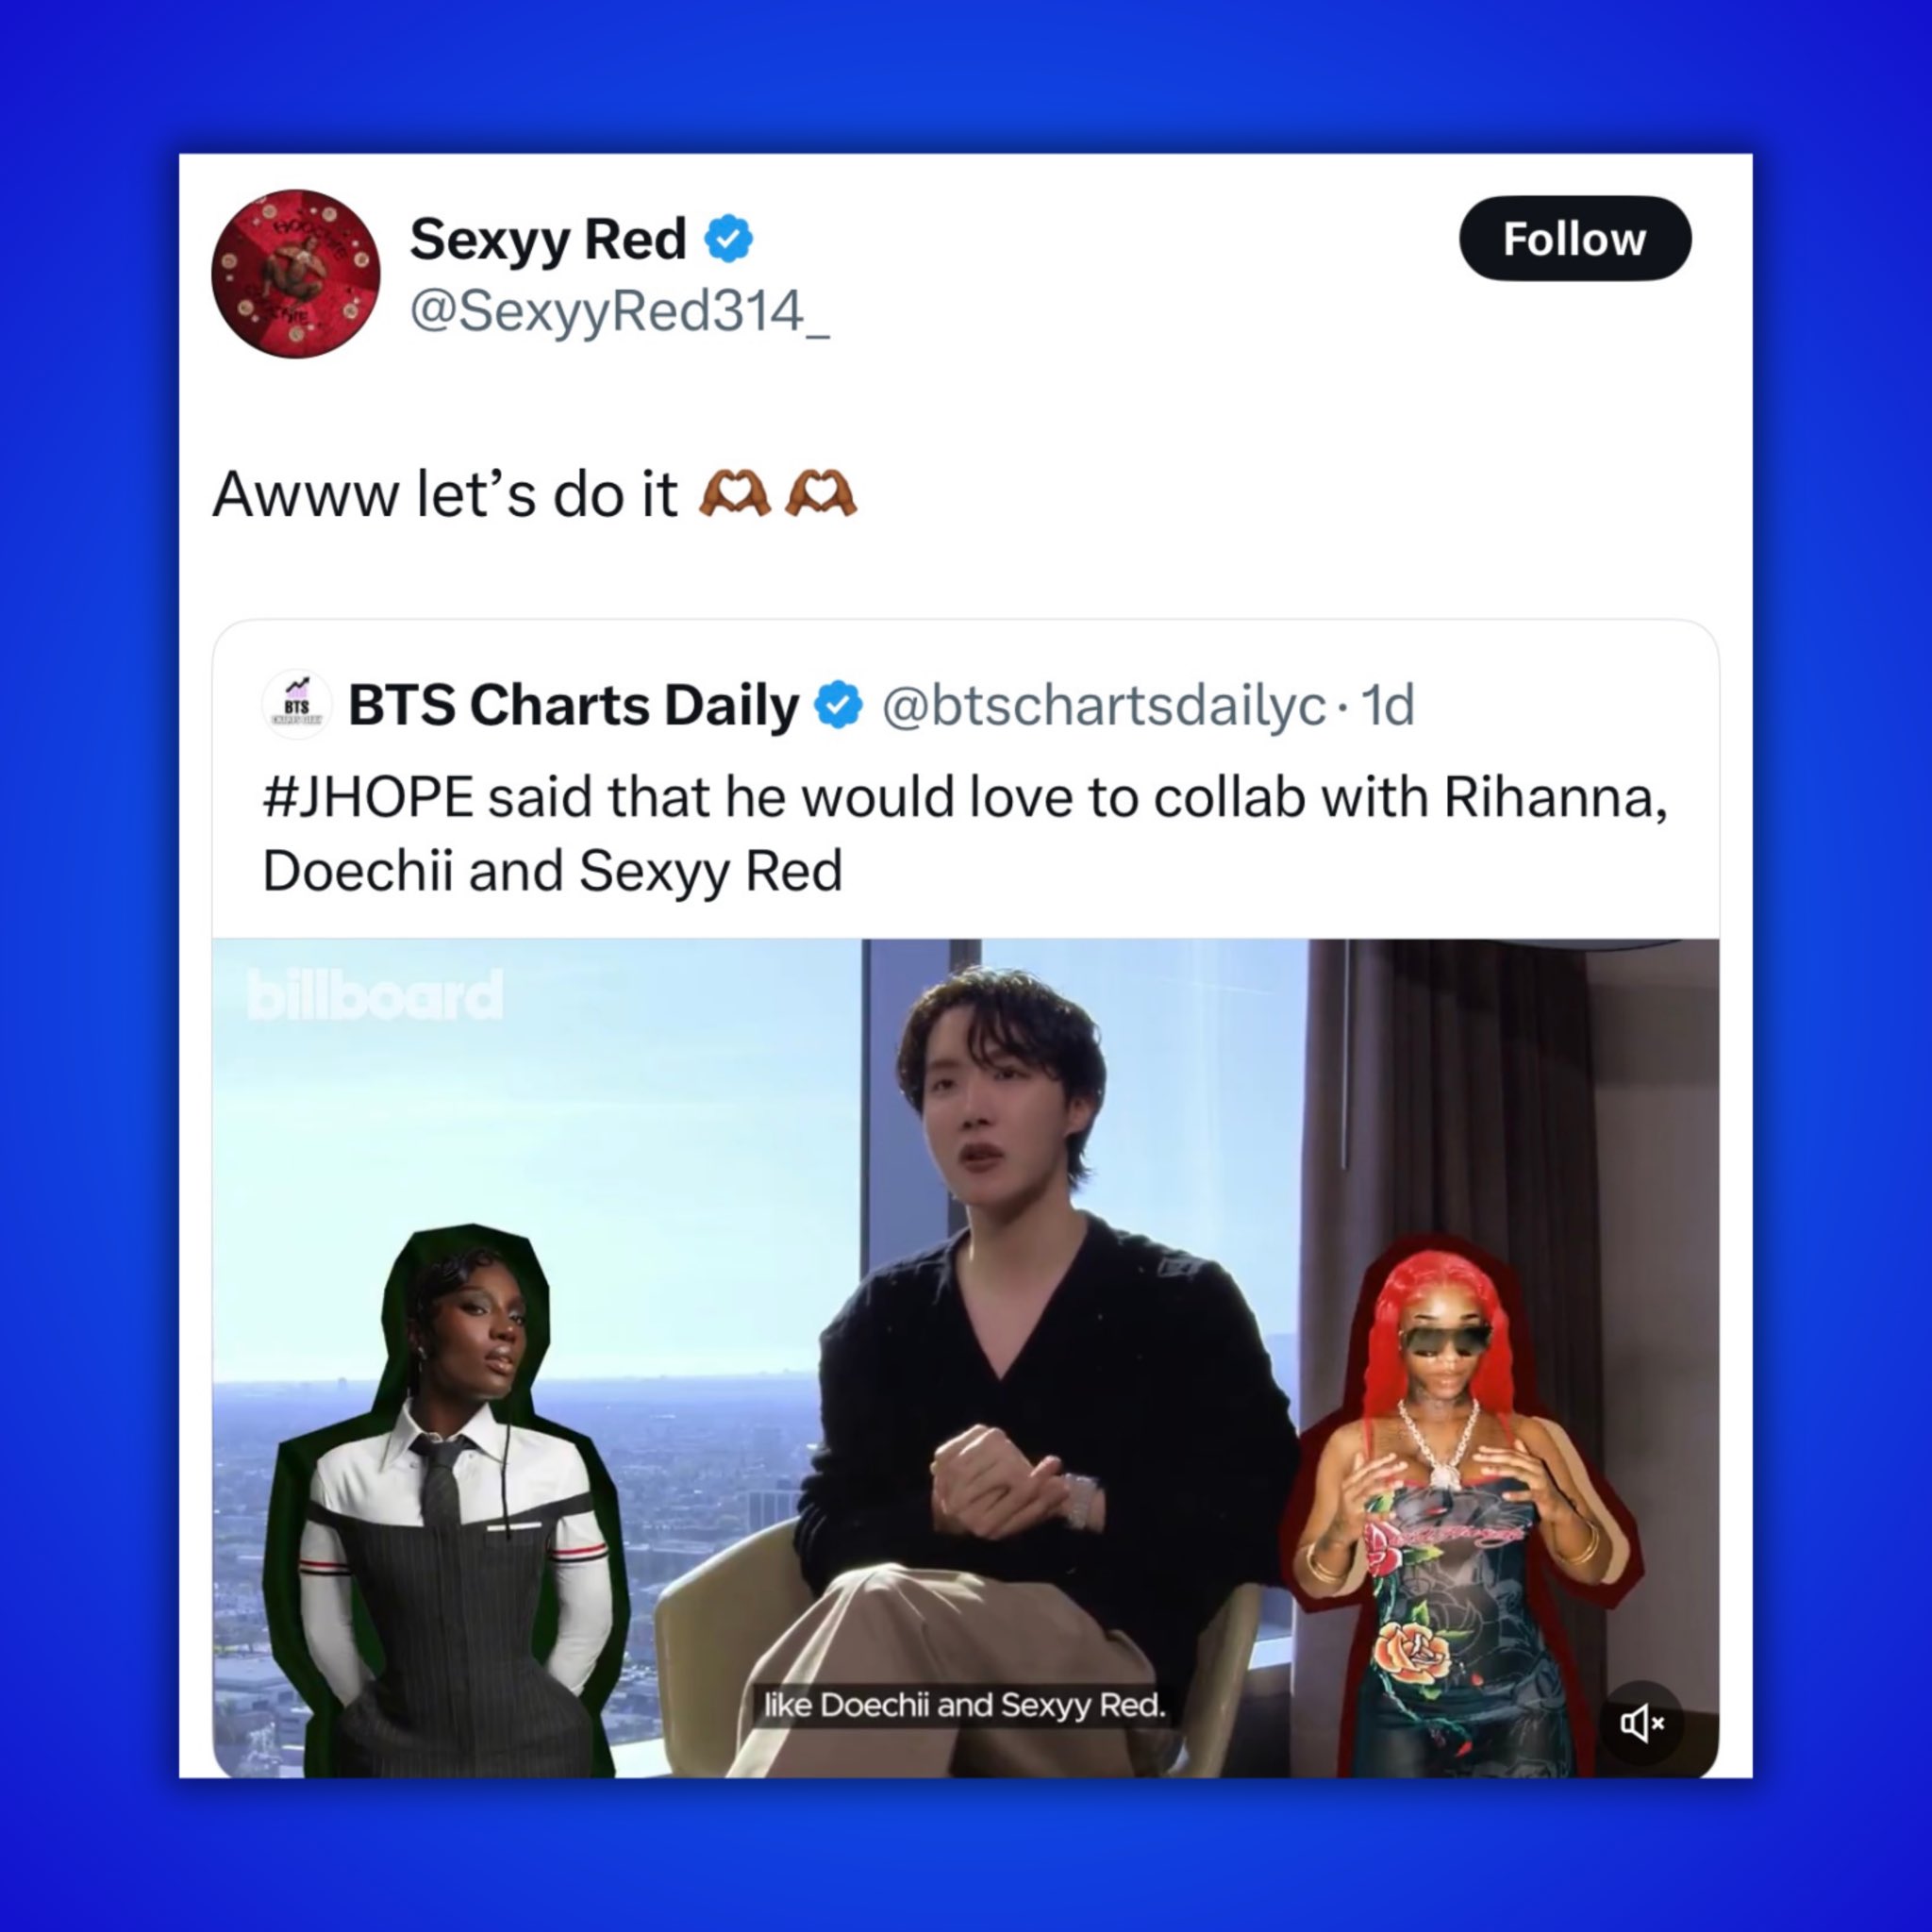The width and height of the screenshot is (1932, 1932).
Task: Open the quoted tweet text body
Action: click(x=964, y=834)
